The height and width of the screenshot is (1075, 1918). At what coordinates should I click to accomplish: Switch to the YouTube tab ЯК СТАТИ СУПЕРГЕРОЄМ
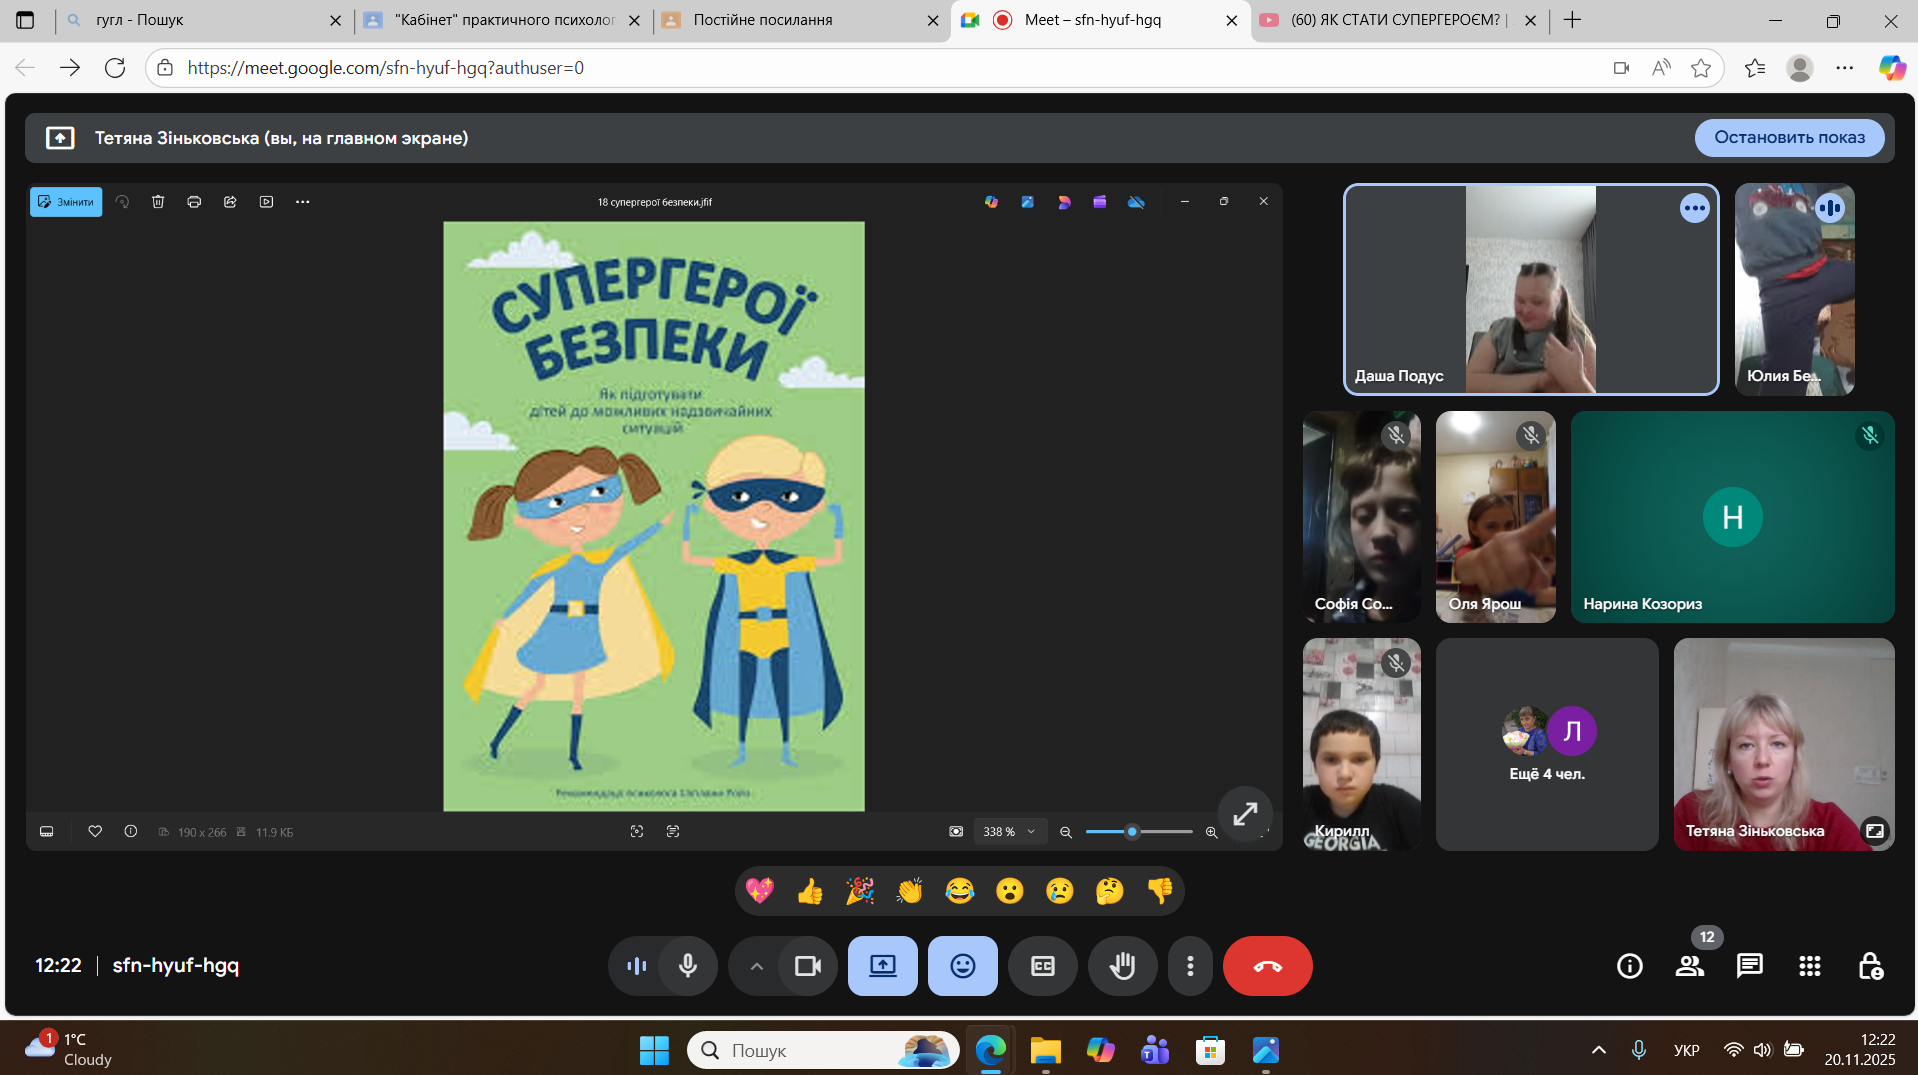1396,20
